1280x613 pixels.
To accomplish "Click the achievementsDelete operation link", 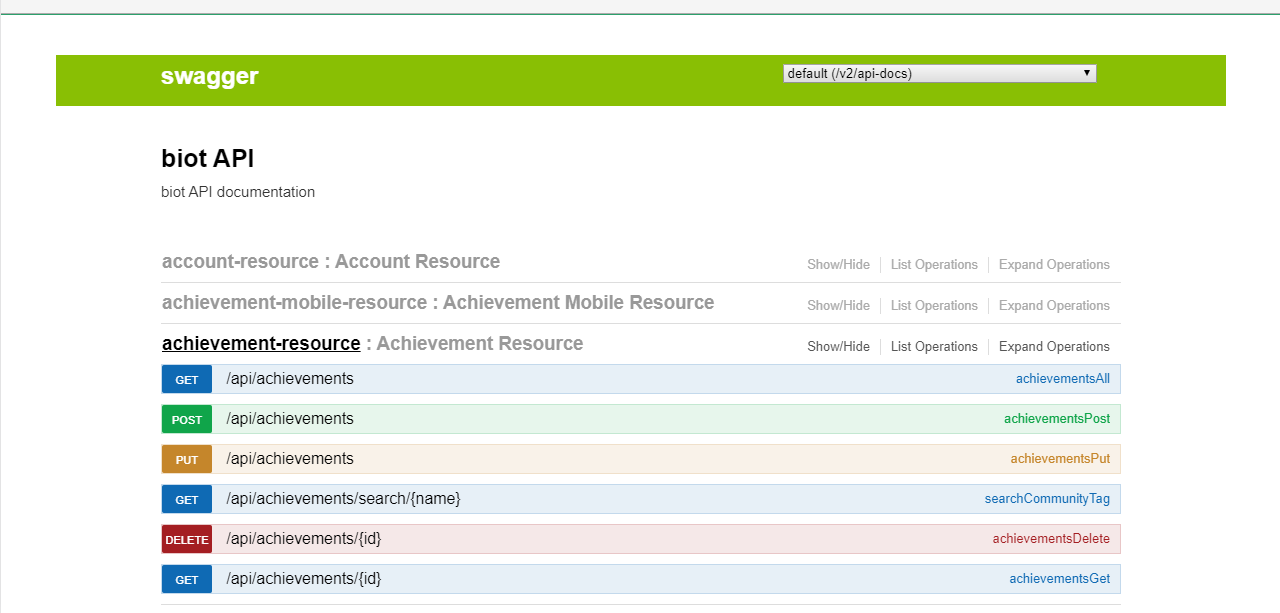I will (1051, 539).
